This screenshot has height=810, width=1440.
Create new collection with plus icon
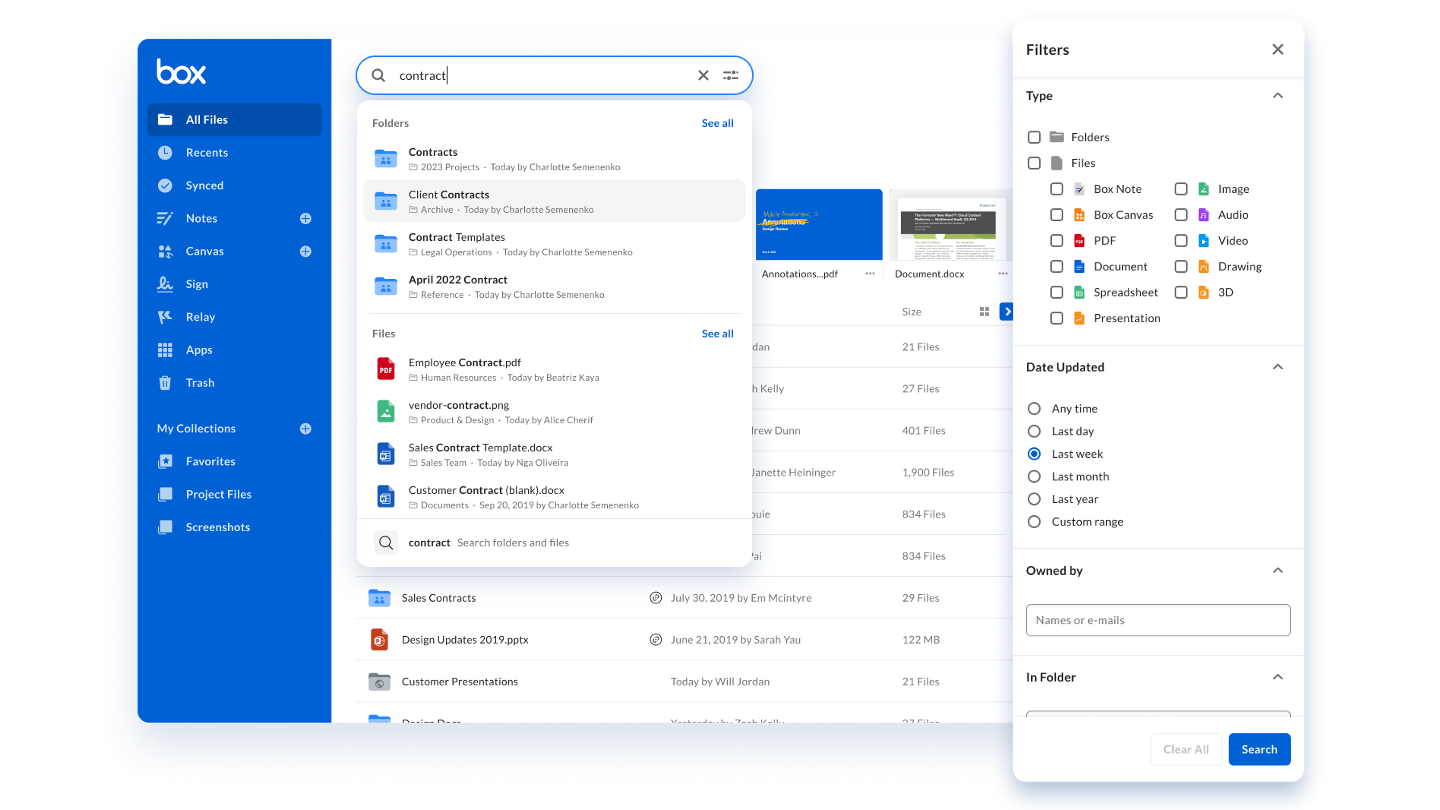305,428
